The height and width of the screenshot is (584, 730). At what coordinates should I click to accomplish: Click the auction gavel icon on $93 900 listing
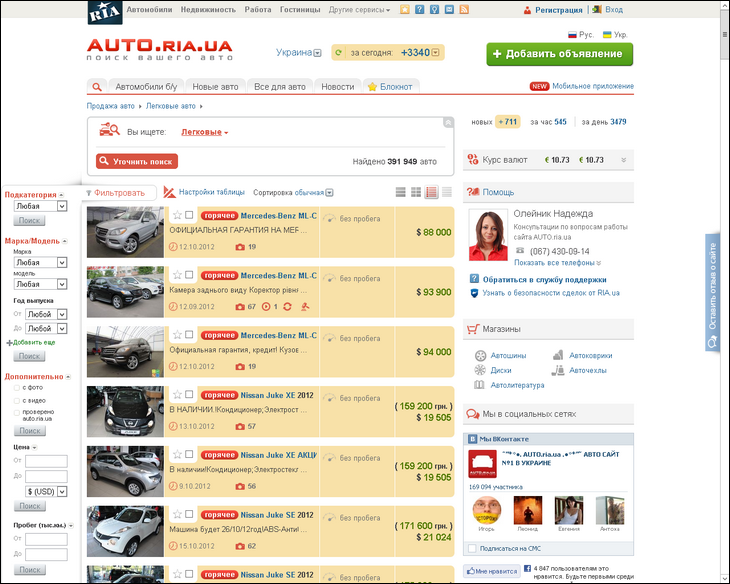coord(305,307)
